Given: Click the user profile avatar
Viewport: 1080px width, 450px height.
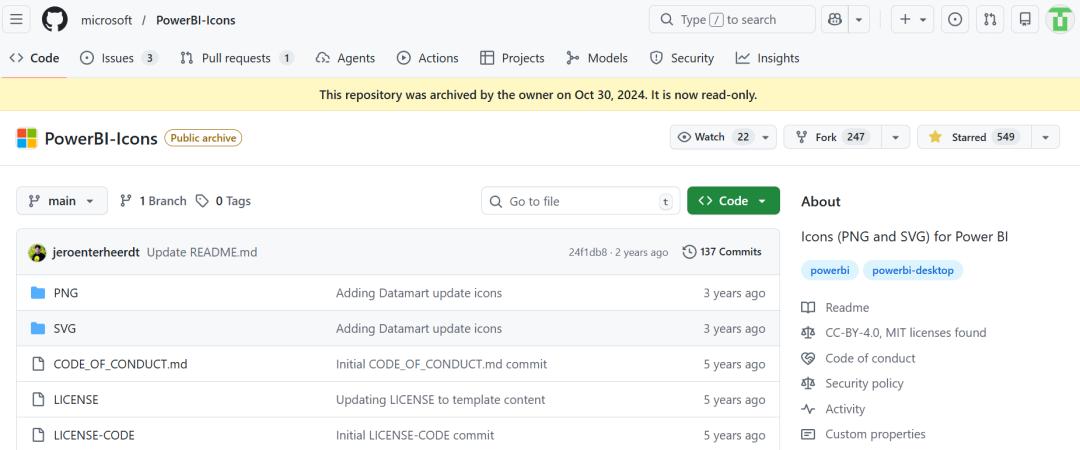Looking at the screenshot, I should [x=1060, y=19].
